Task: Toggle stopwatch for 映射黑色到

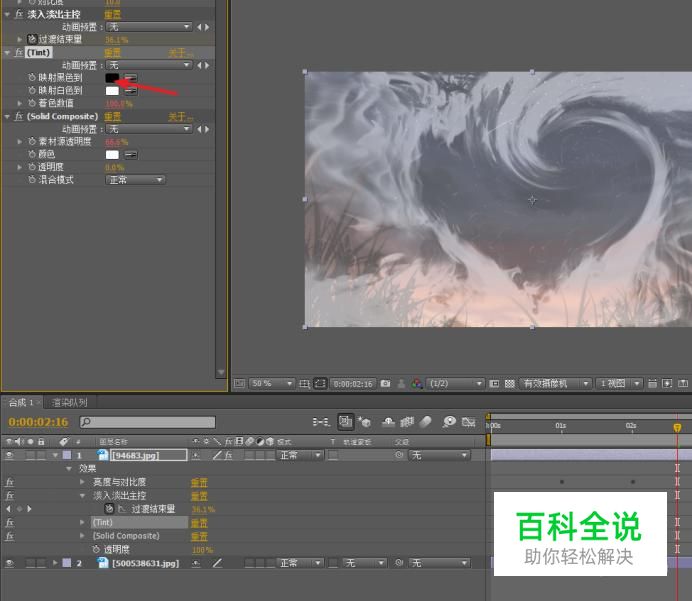Action: pos(32,78)
